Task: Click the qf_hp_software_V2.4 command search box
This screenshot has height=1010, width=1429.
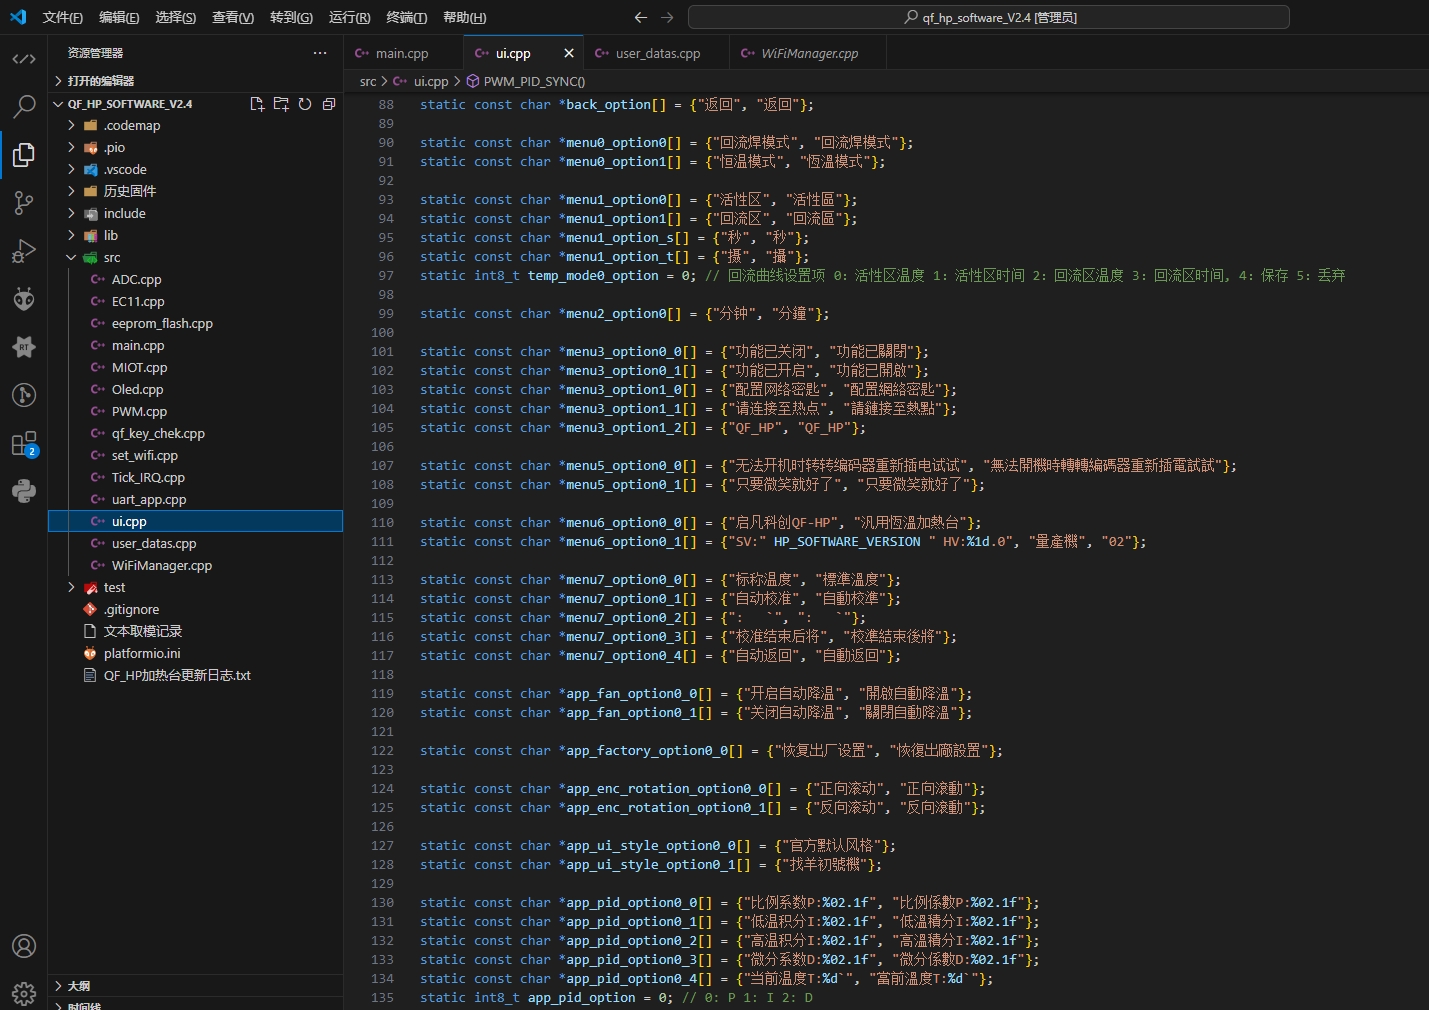Action: pyautogui.click(x=988, y=18)
